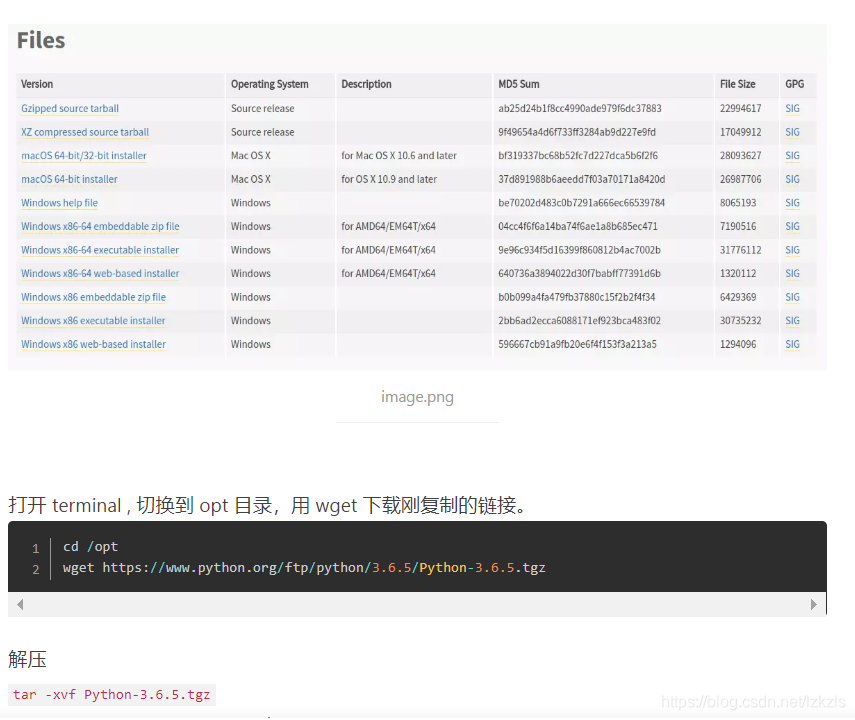The image size is (855, 720).
Task: Open the Windows x86-64 executable installer link
Action: pos(100,249)
